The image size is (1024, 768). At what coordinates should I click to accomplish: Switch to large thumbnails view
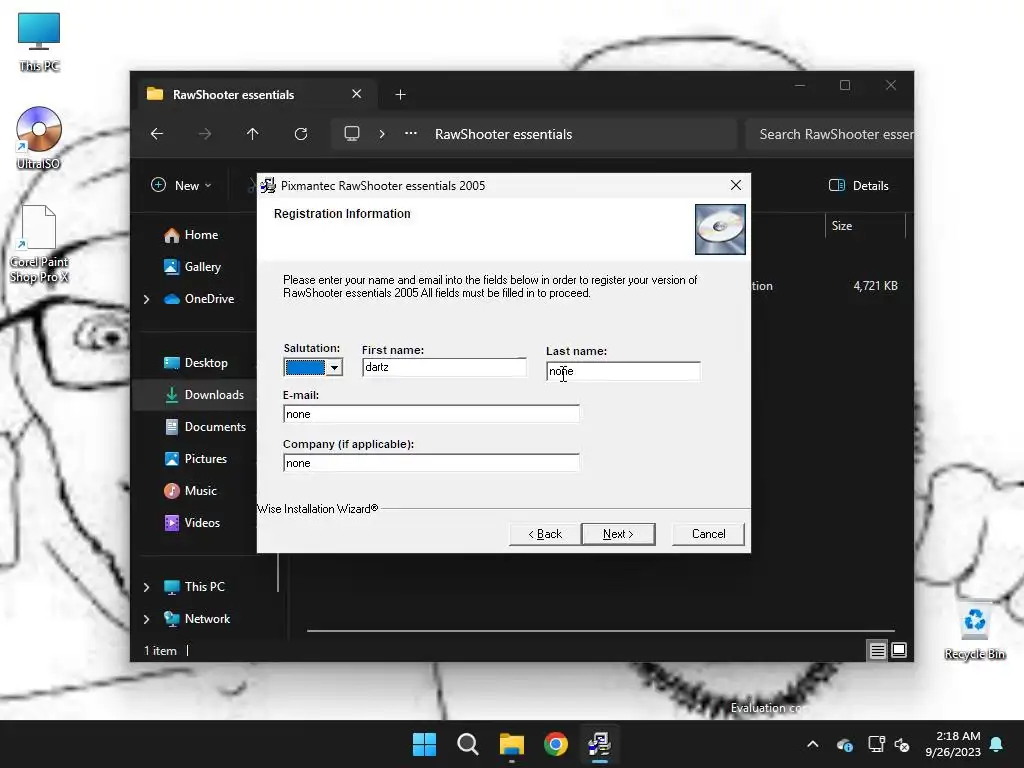899,650
